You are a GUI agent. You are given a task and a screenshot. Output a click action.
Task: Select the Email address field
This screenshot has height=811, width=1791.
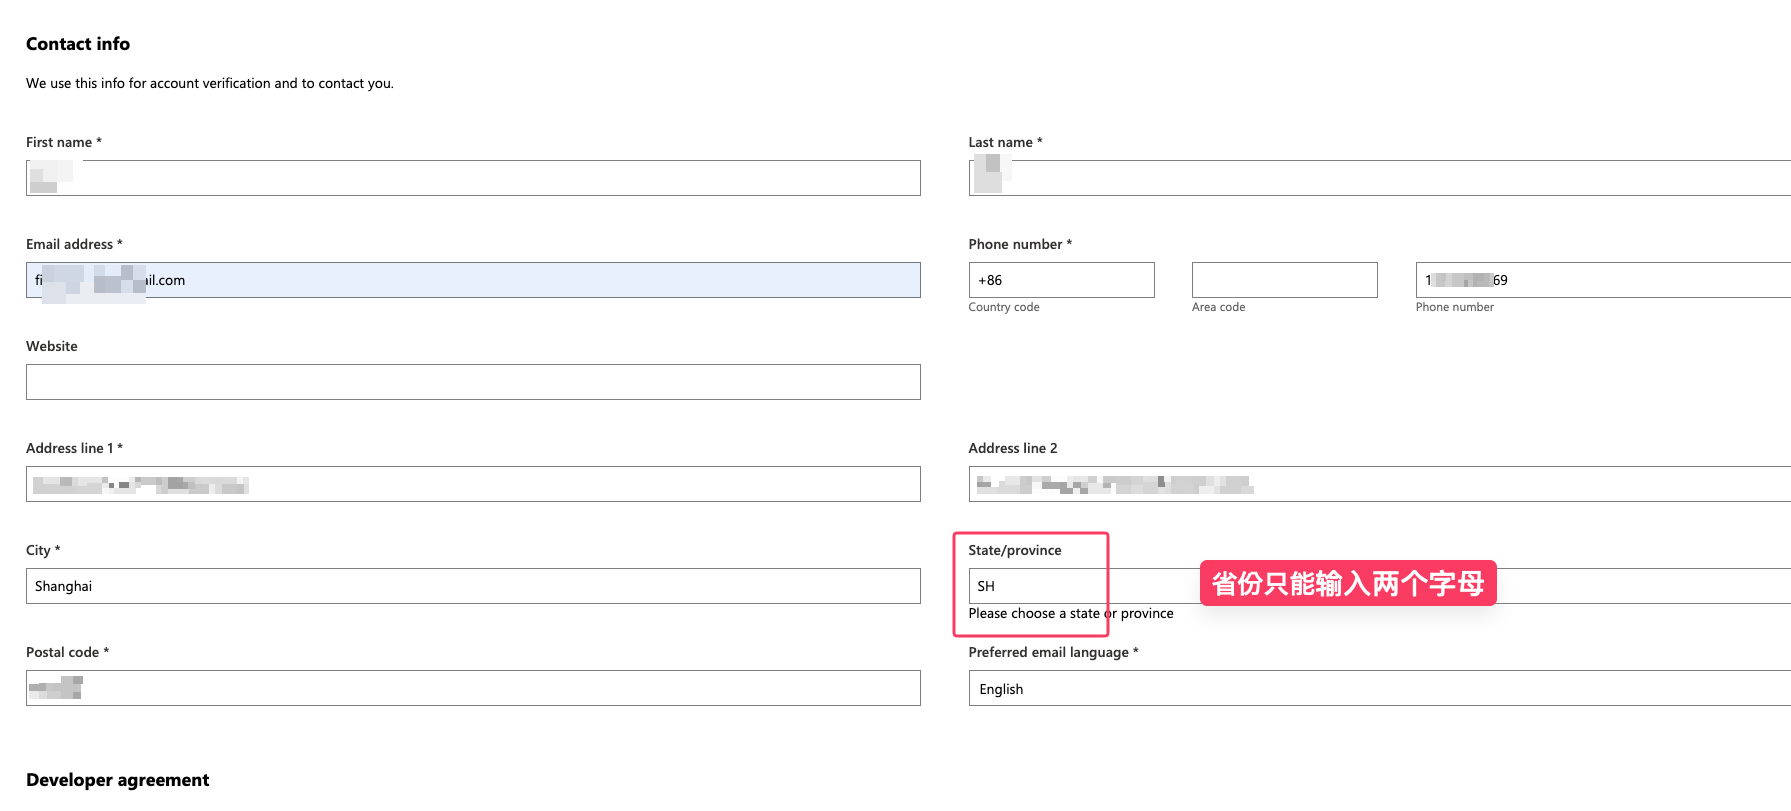472,280
